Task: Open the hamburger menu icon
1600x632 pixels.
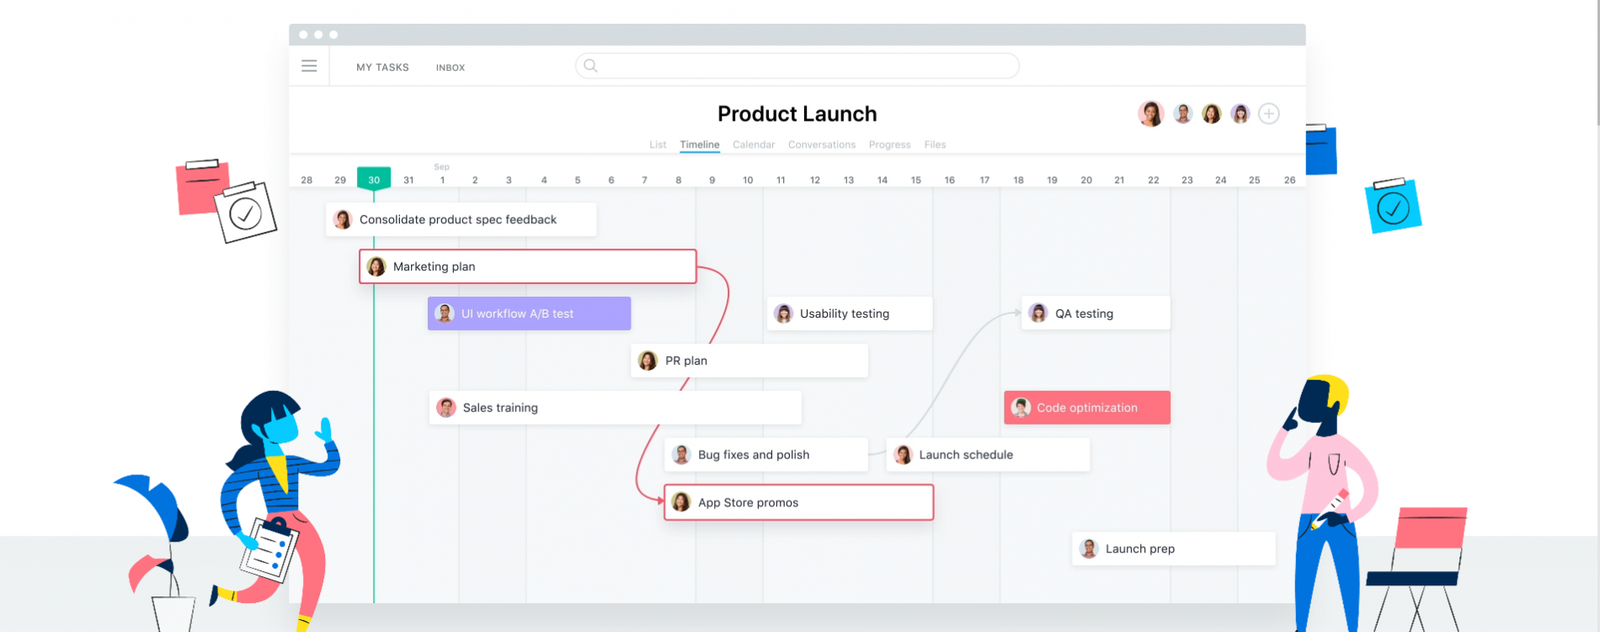Action: click(x=309, y=66)
